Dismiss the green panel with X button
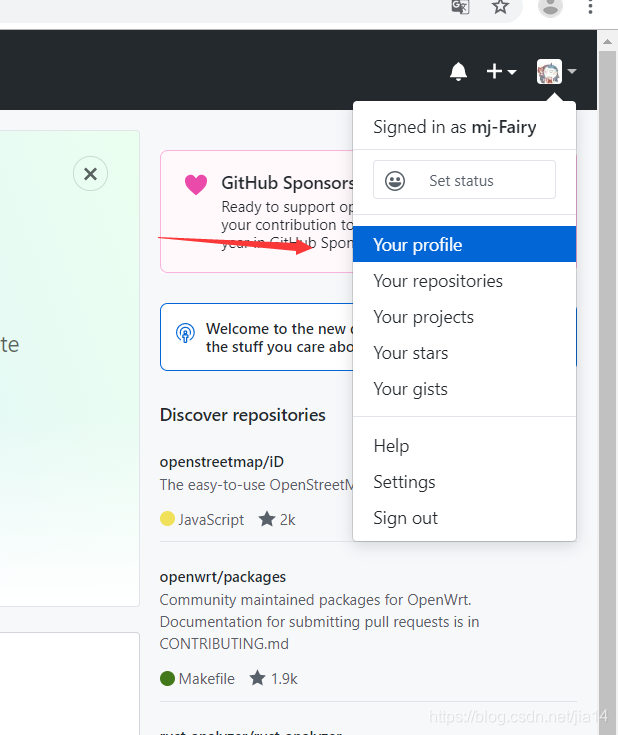Screen dimensions: 618x735 (90, 173)
